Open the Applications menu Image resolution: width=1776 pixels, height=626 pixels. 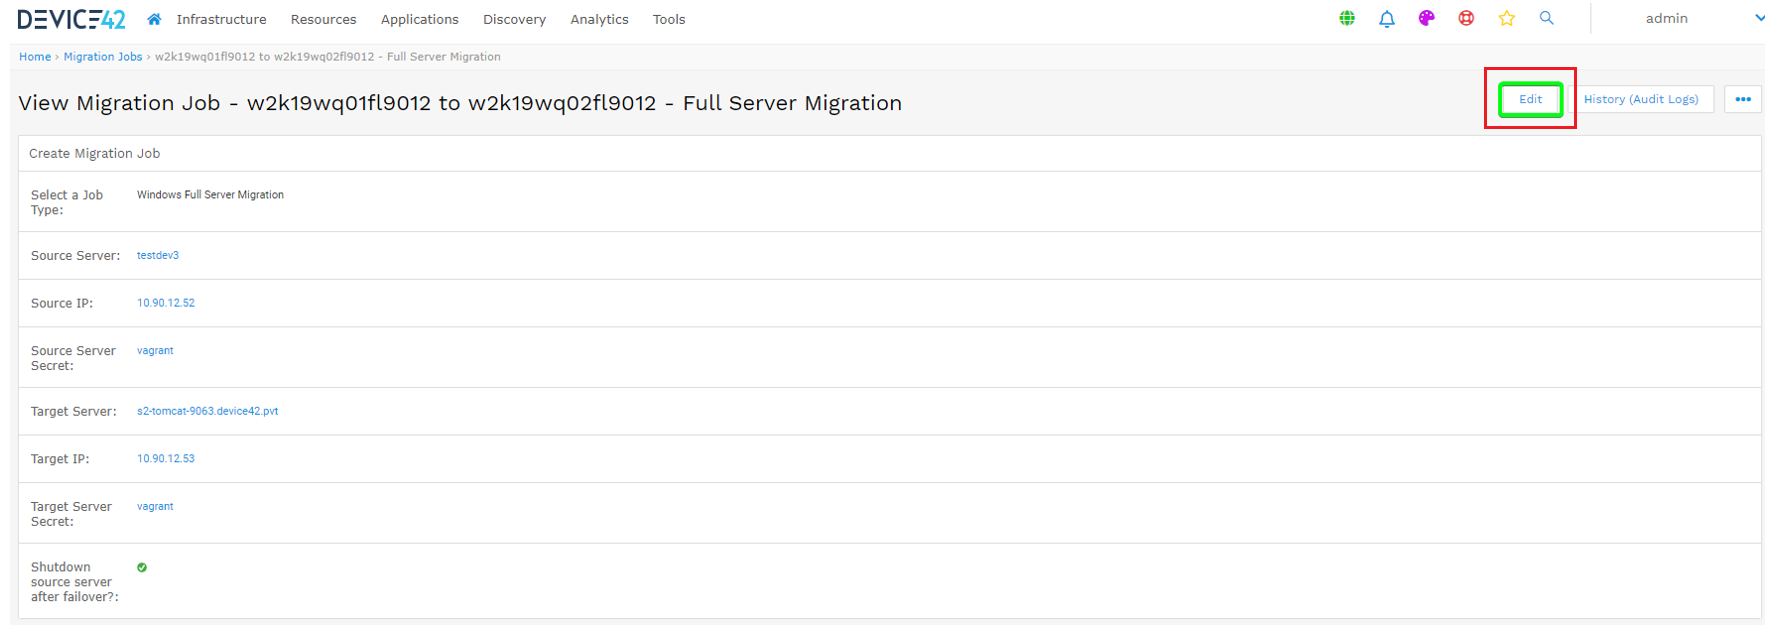pos(419,19)
